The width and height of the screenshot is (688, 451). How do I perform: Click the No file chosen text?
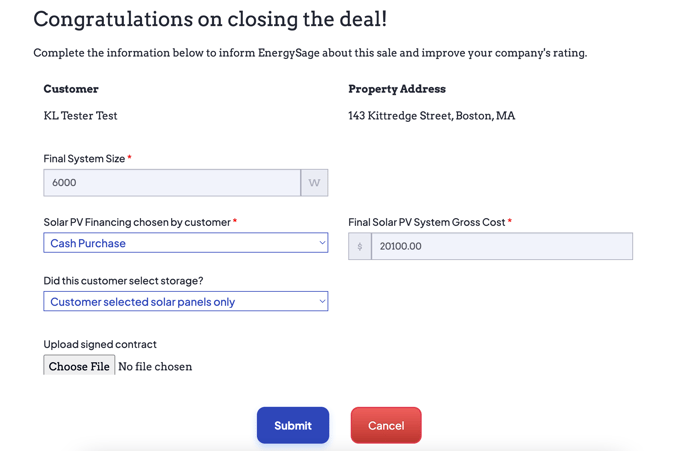pyautogui.click(x=155, y=366)
